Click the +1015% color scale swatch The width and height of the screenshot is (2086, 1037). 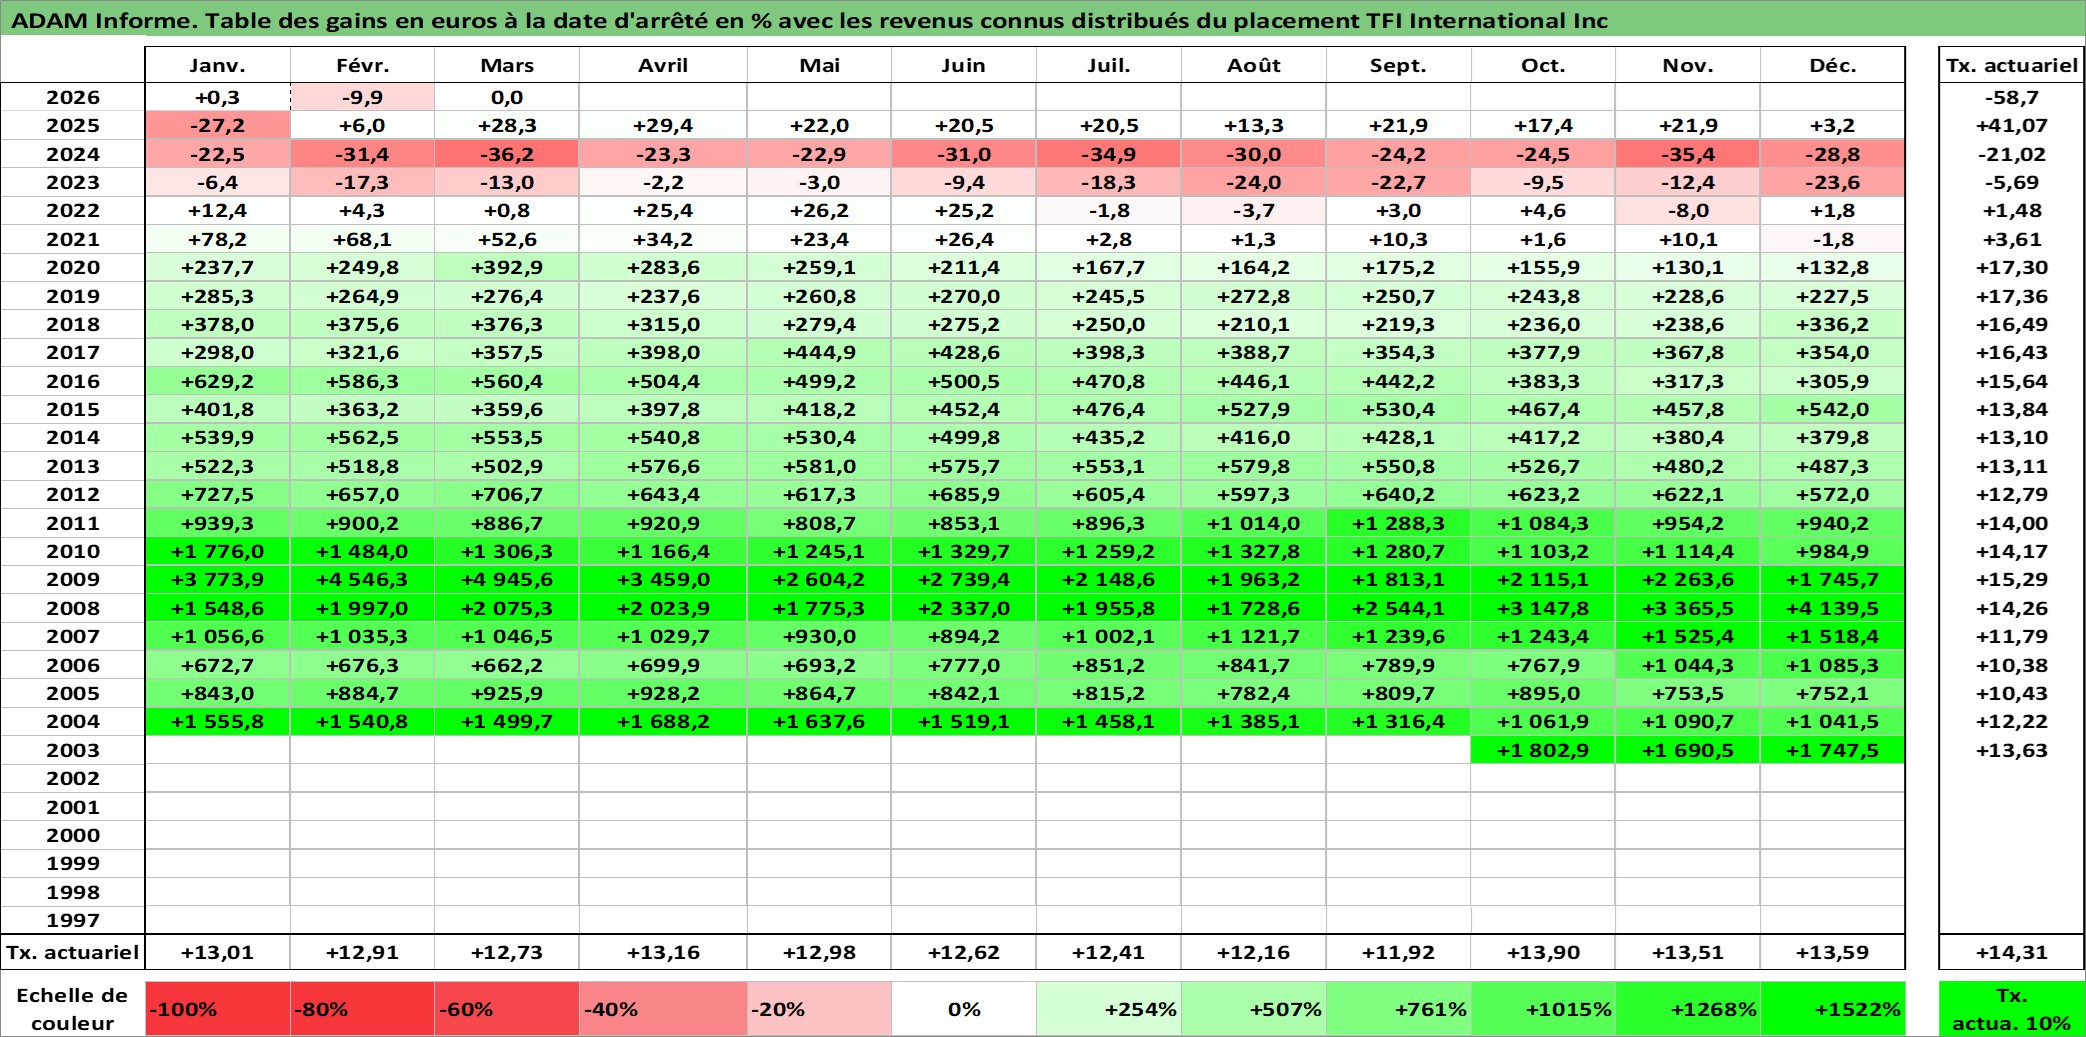[x=1543, y=1009]
